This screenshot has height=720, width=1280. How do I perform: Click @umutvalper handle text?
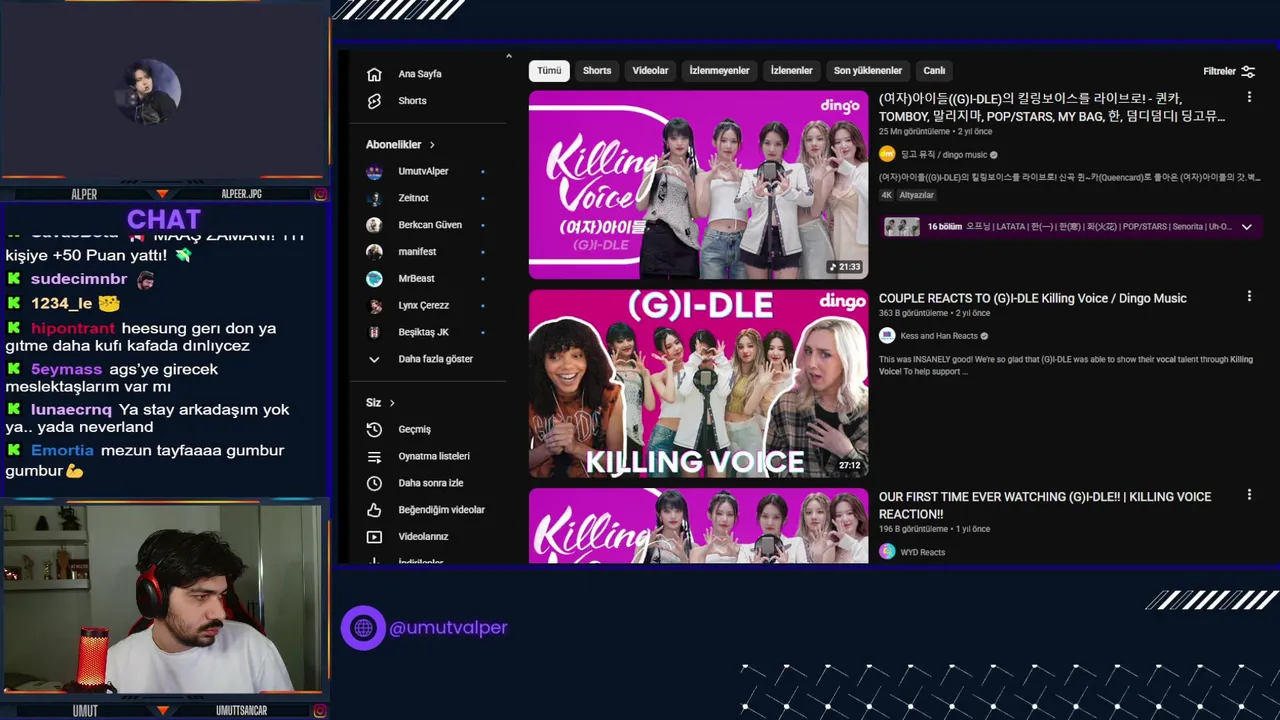pos(448,628)
